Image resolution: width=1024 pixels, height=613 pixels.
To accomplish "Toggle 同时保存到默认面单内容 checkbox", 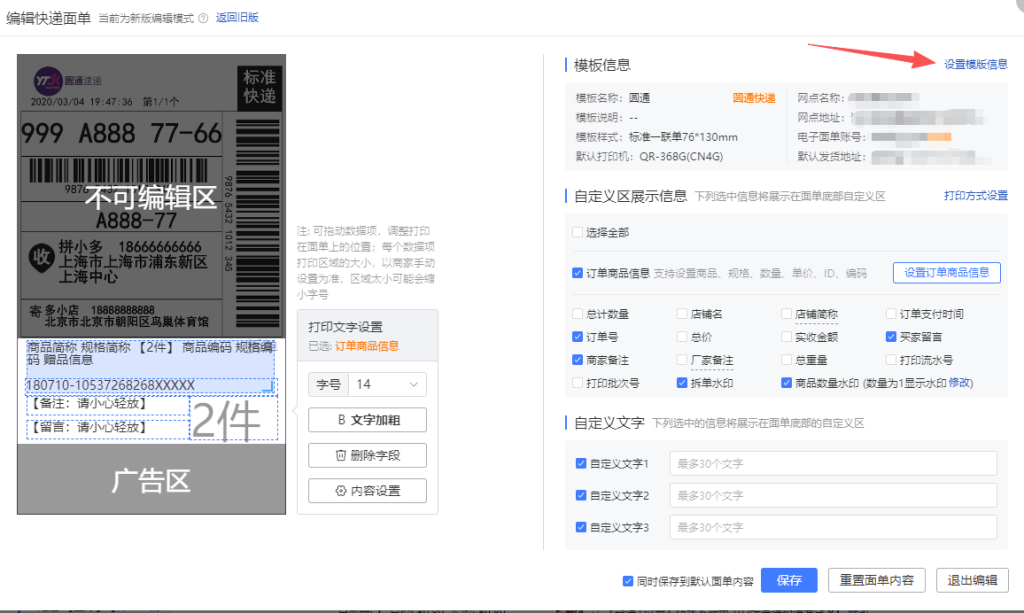I will tap(628, 581).
